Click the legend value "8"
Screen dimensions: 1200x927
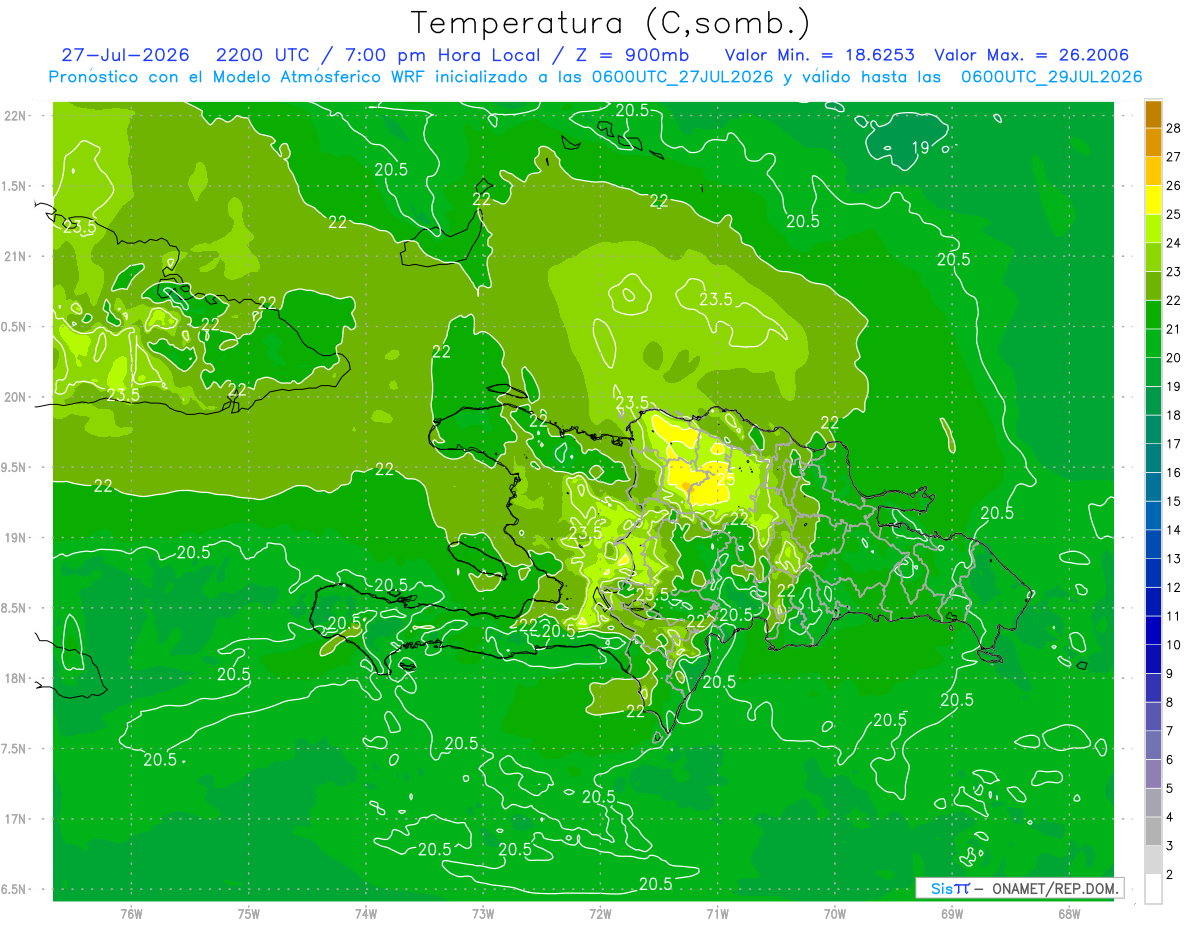[x=1172, y=703]
